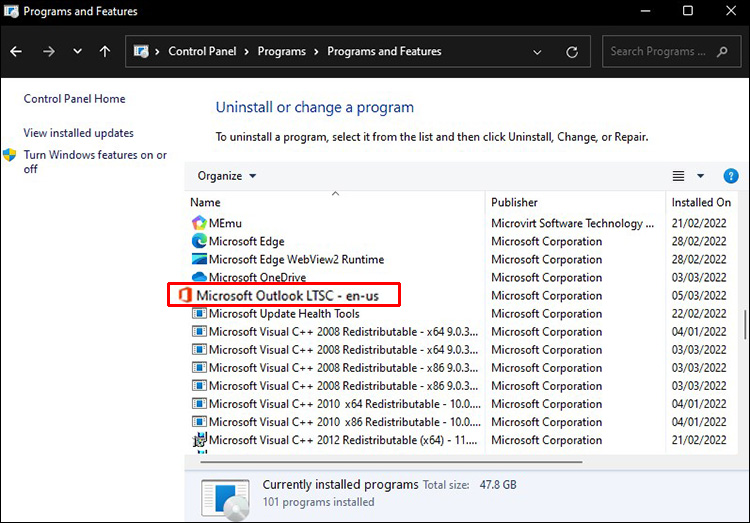
Task: Click the forward navigation arrow
Action: pyautogui.click(x=48, y=51)
